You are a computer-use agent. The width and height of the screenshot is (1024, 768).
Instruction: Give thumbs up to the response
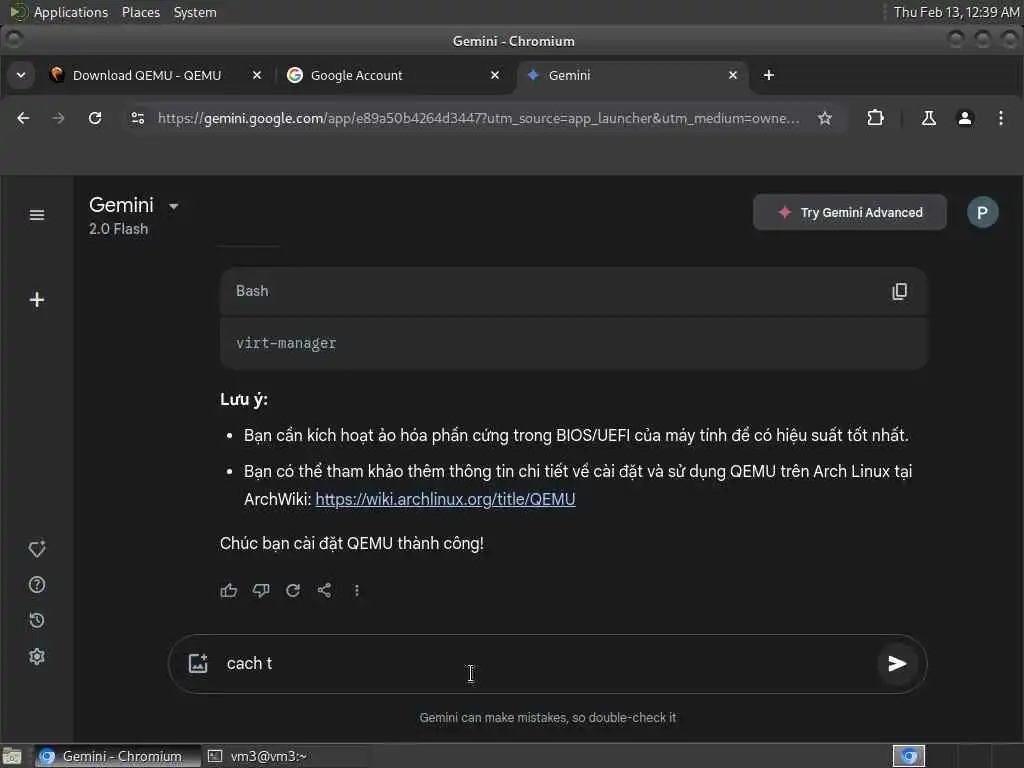[x=229, y=590]
